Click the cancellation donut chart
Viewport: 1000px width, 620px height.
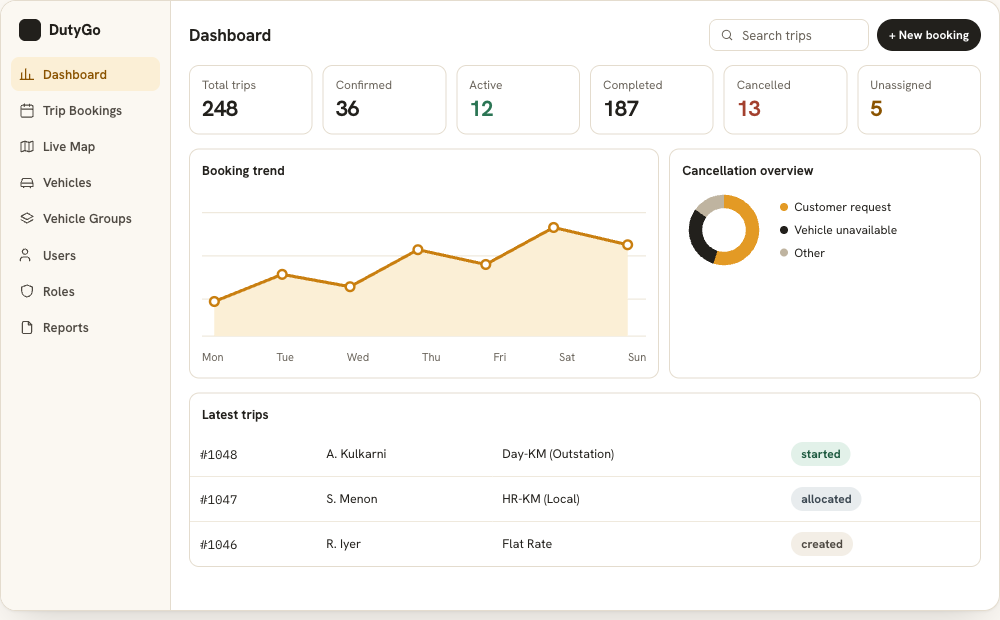click(x=724, y=230)
